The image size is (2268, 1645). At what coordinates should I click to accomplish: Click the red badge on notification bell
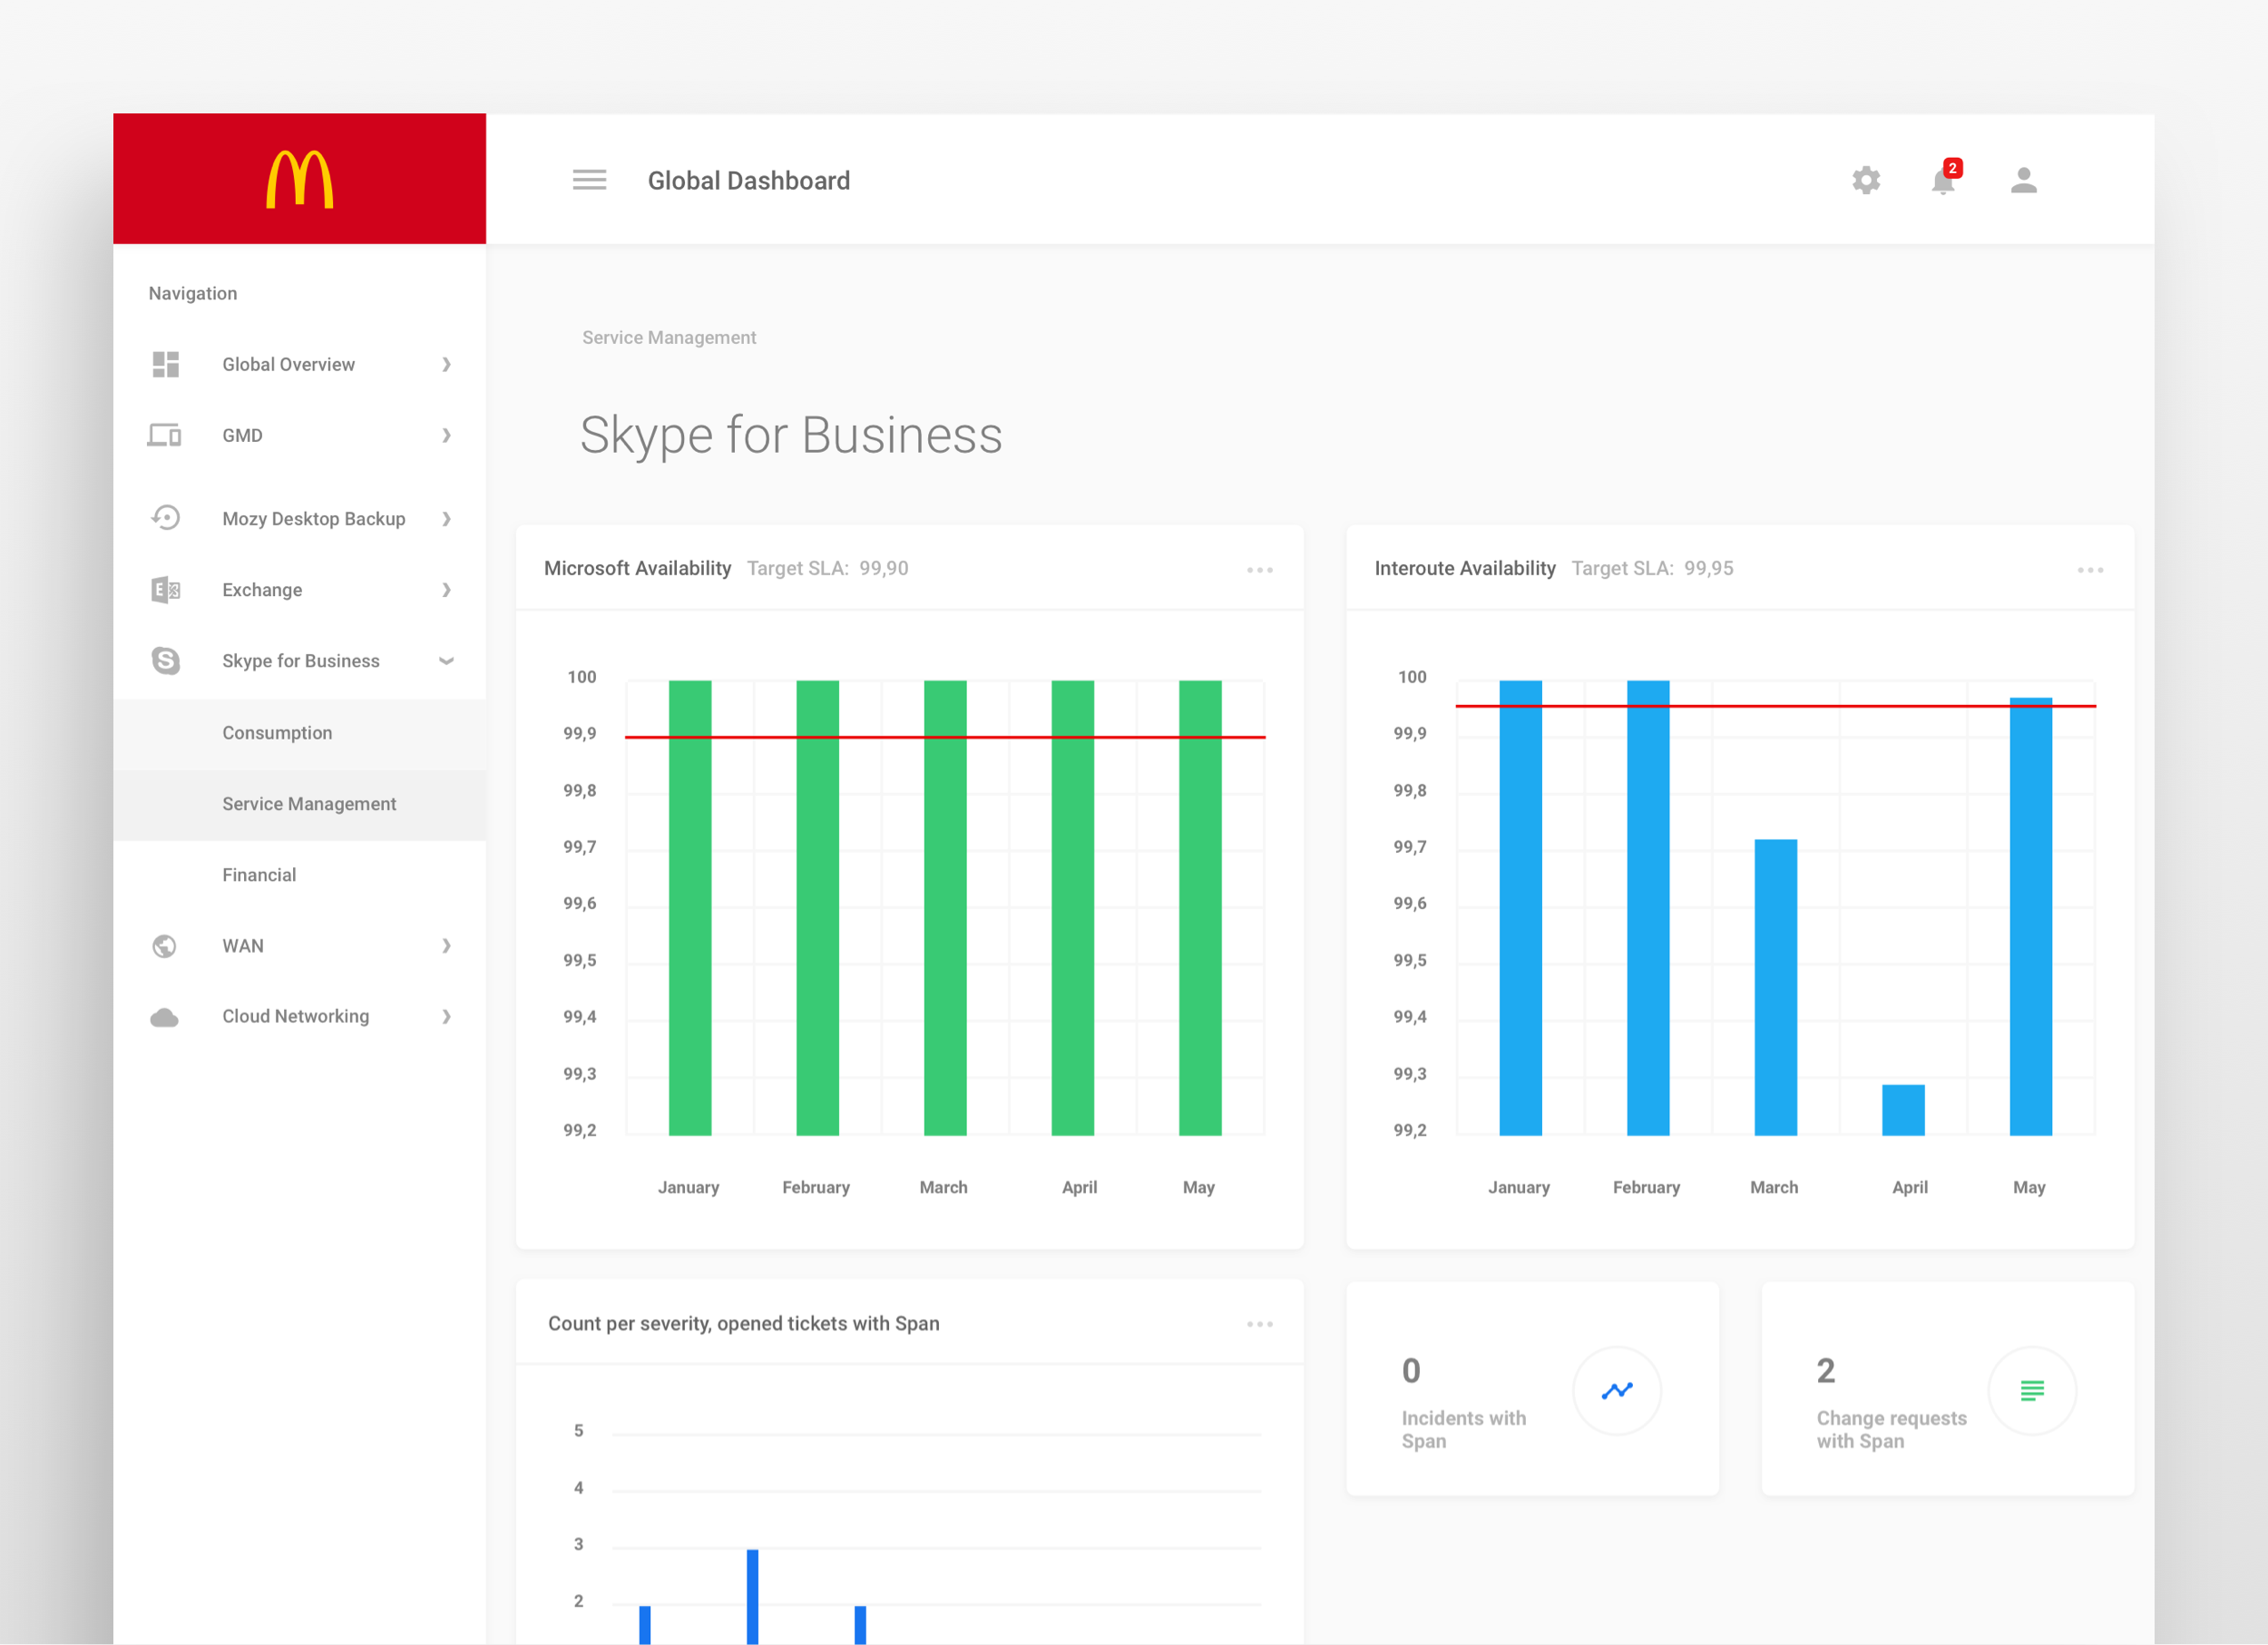(x=1952, y=168)
